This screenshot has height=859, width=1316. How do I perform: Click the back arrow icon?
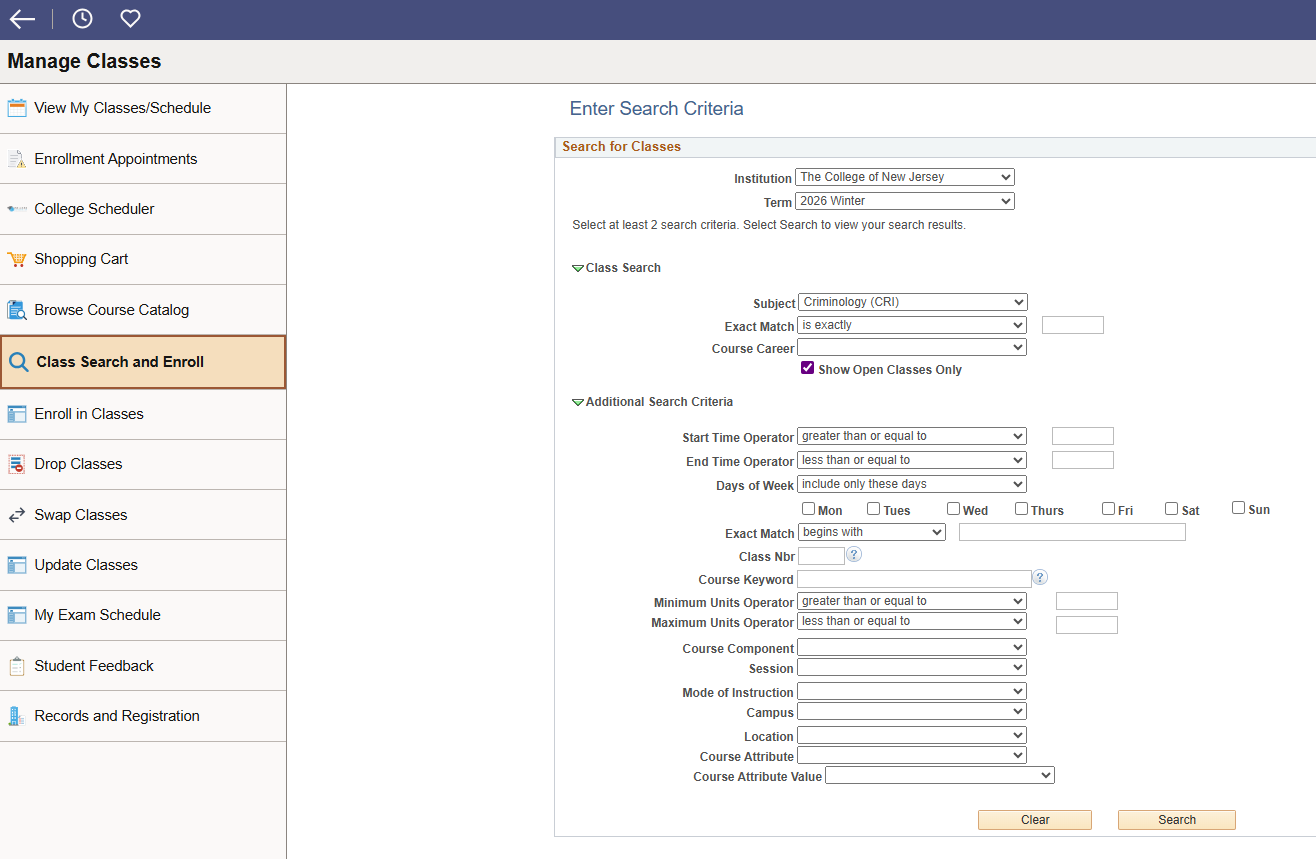pyautogui.click(x=22, y=19)
